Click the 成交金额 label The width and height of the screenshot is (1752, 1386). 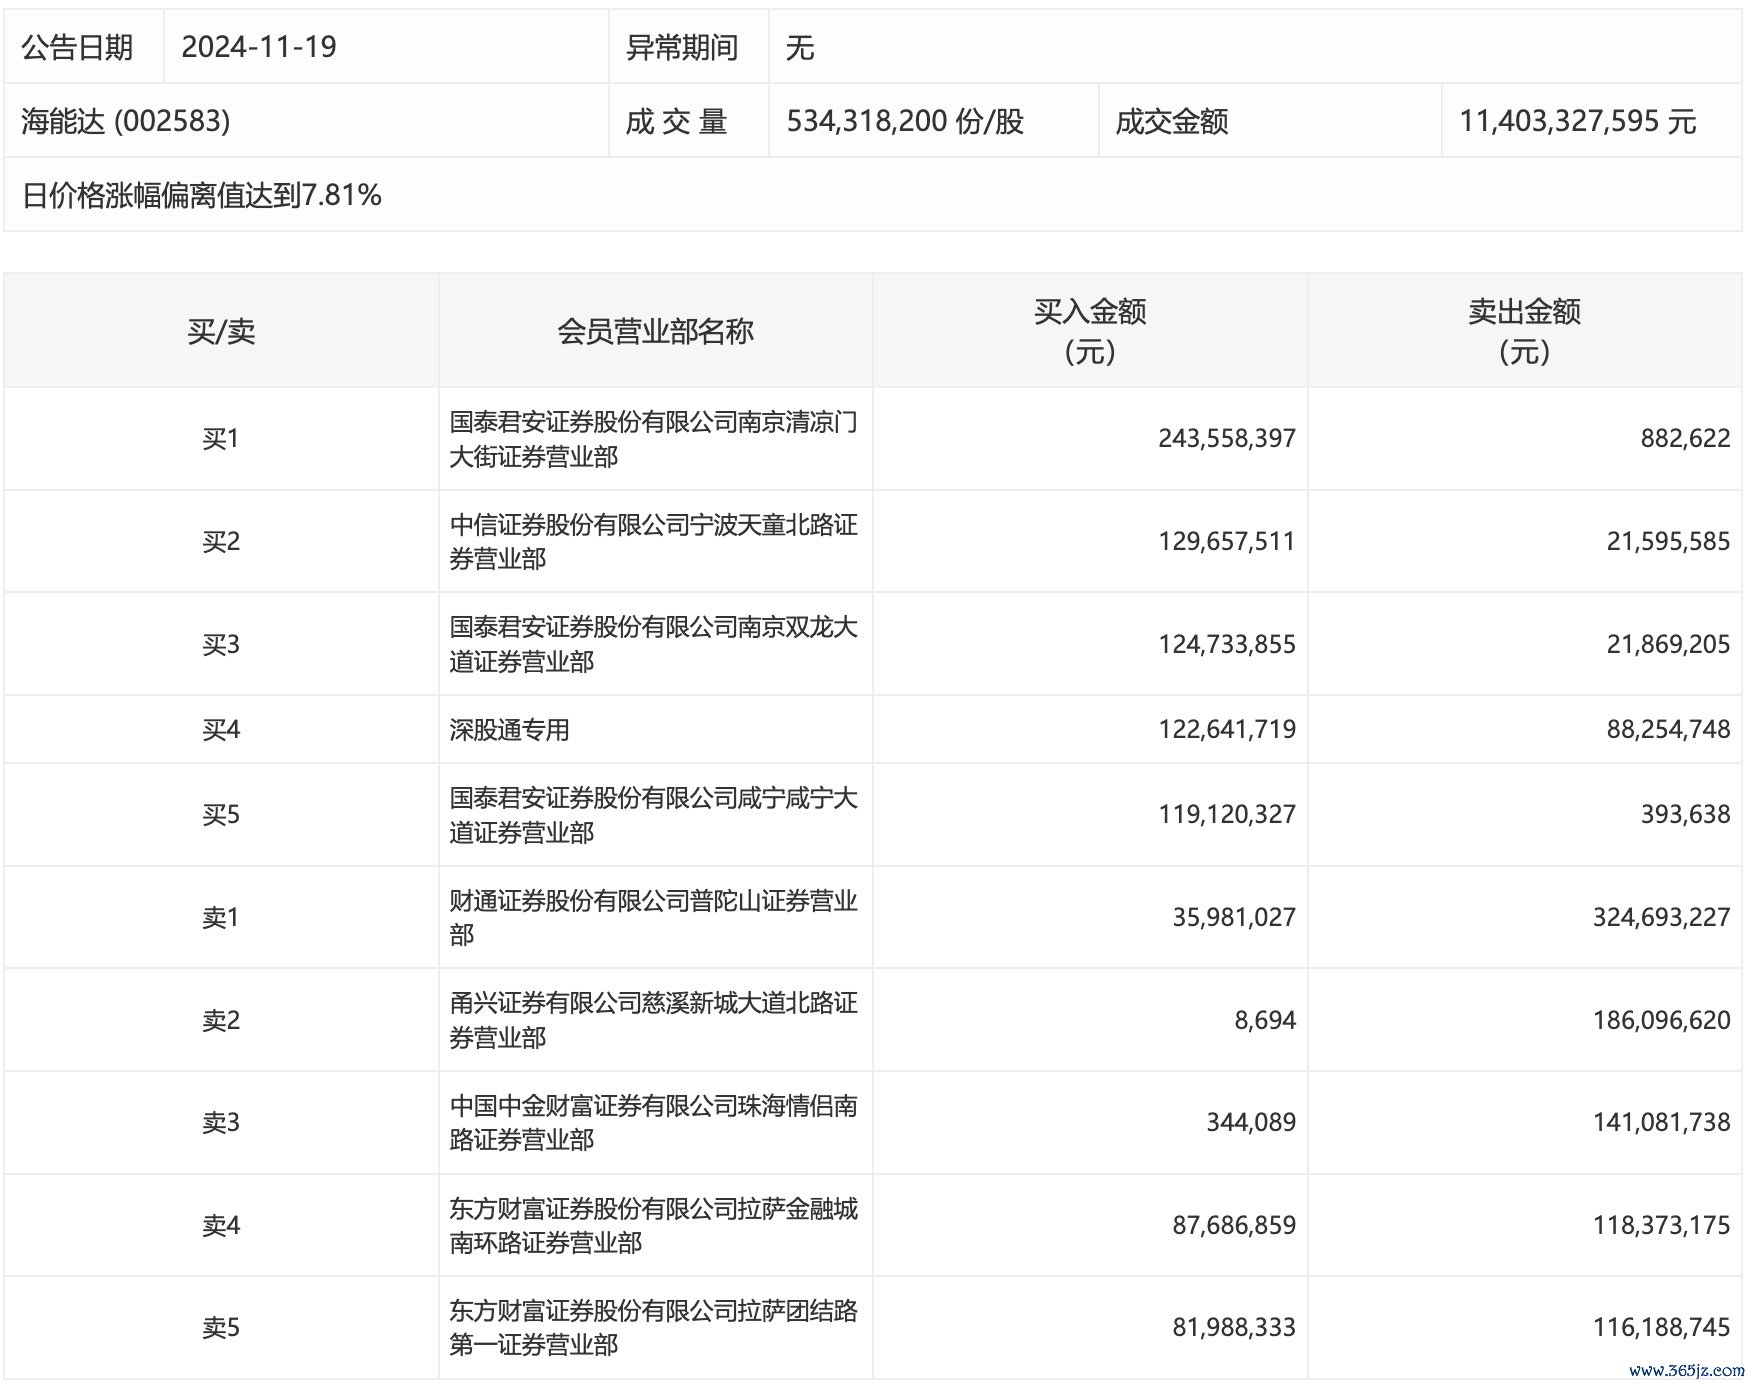click(1172, 121)
